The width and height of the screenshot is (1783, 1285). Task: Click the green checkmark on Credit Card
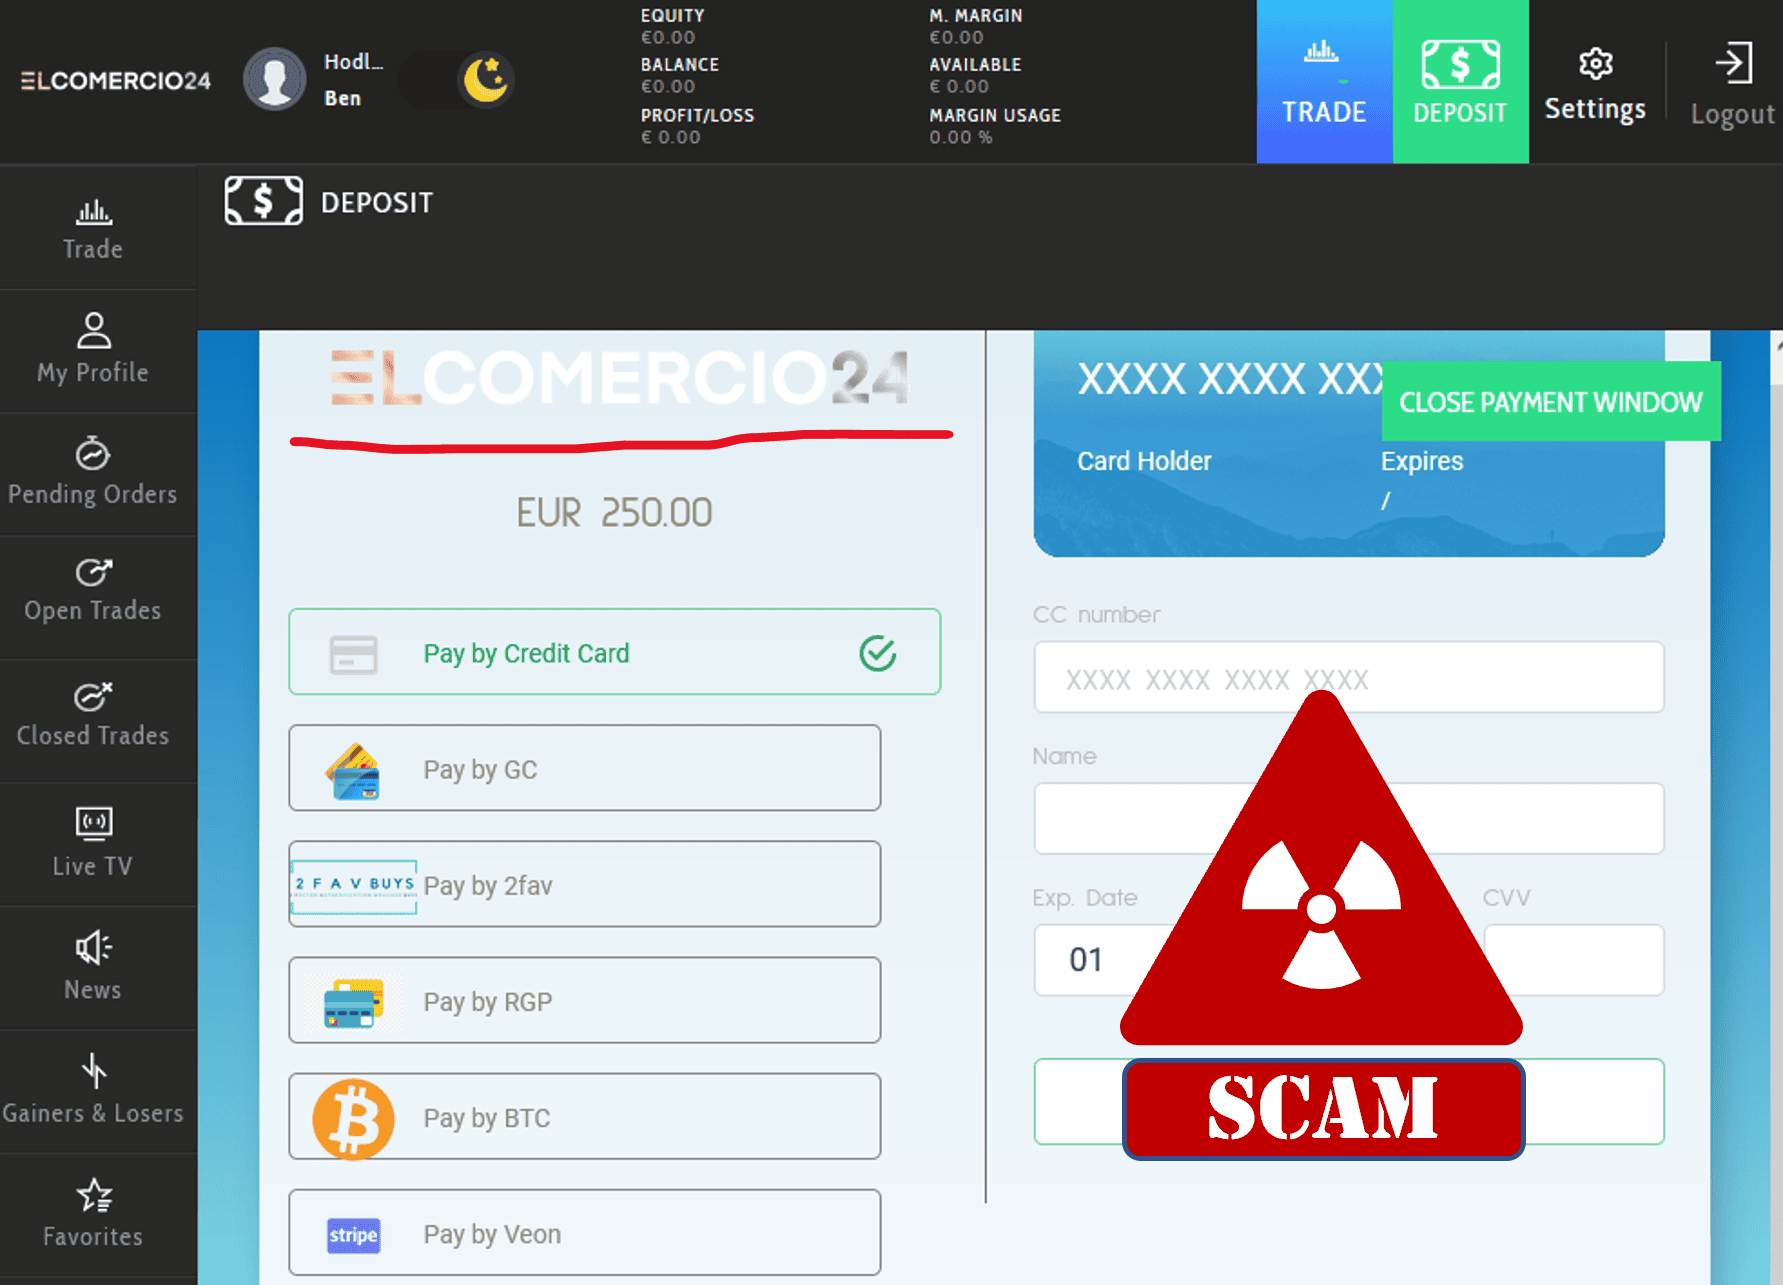(878, 653)
